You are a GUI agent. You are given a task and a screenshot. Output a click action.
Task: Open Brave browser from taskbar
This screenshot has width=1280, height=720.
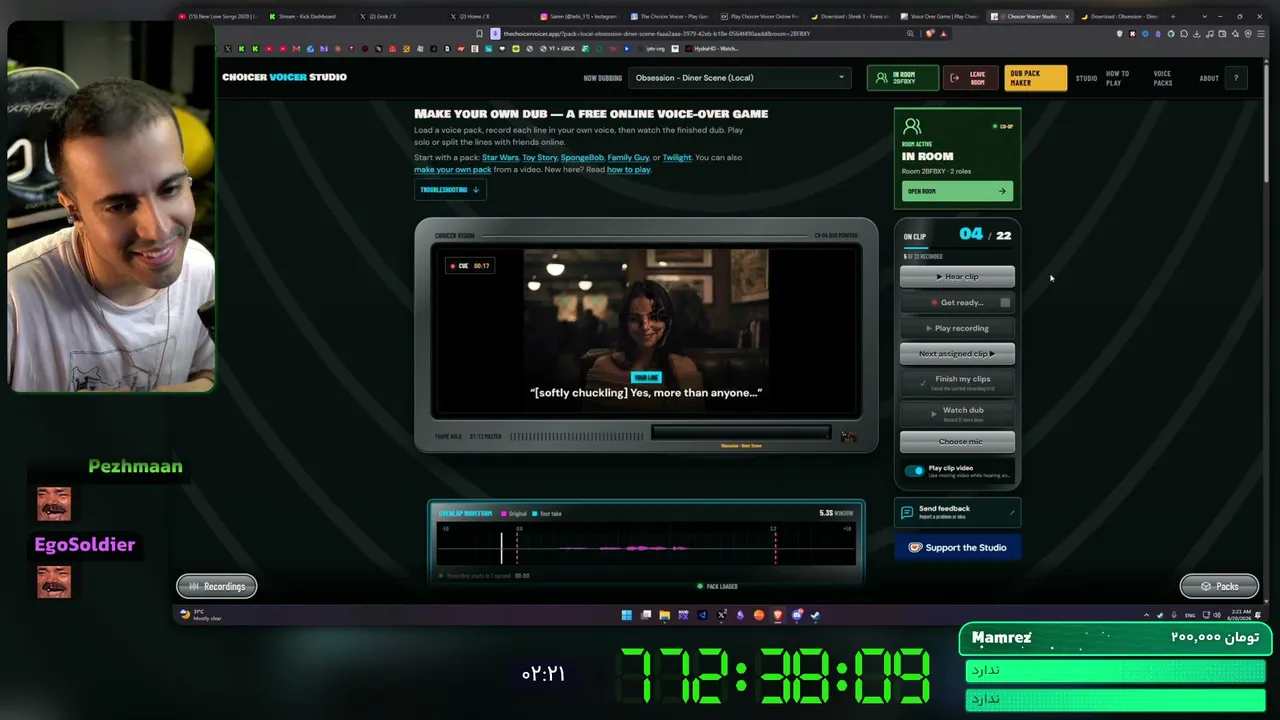coord(778,615)
